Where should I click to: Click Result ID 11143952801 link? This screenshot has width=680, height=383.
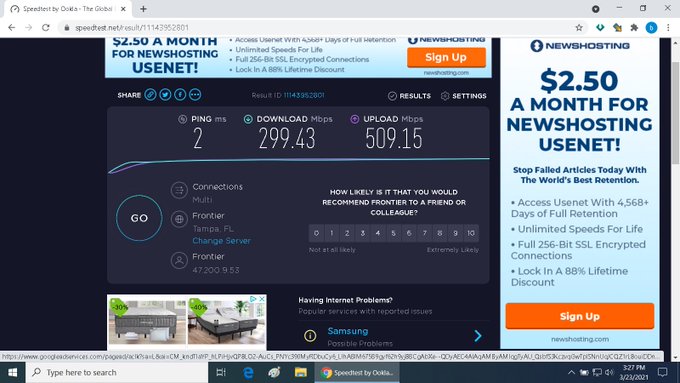click(304, 95)
